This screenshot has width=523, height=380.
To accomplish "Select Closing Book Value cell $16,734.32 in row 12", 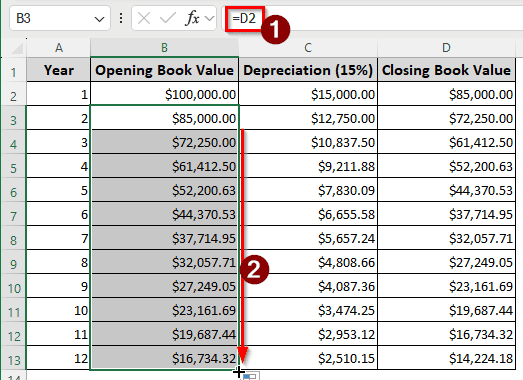I will point(446,334).
